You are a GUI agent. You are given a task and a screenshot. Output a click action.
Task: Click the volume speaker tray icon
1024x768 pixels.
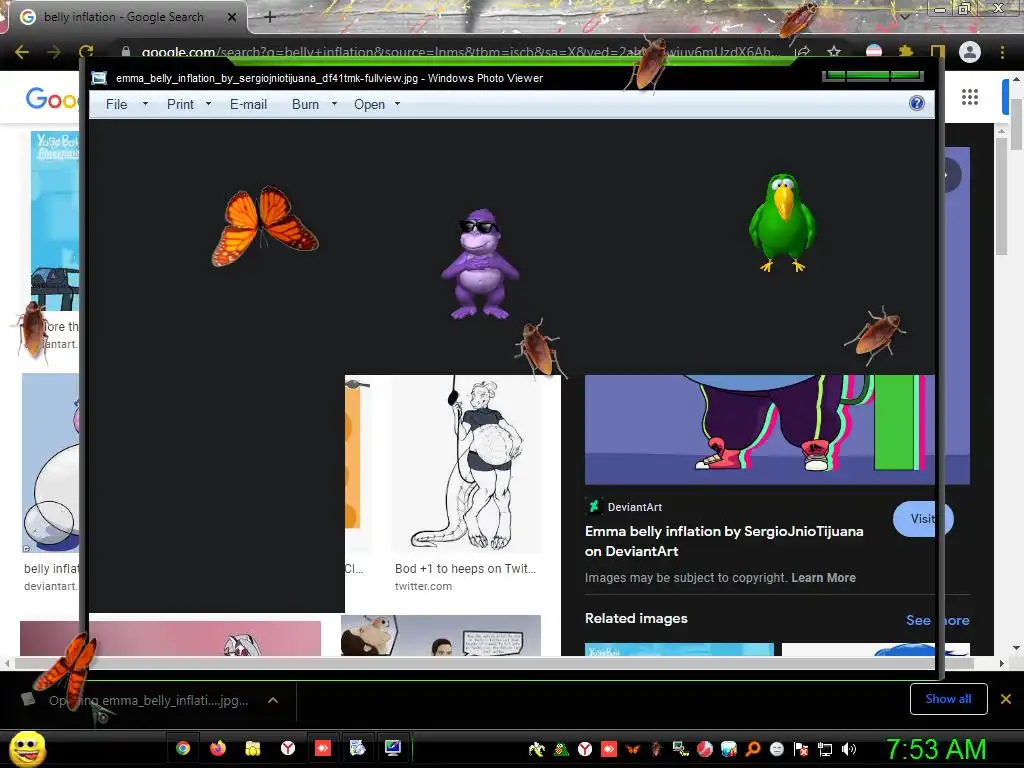pos(849,749)
